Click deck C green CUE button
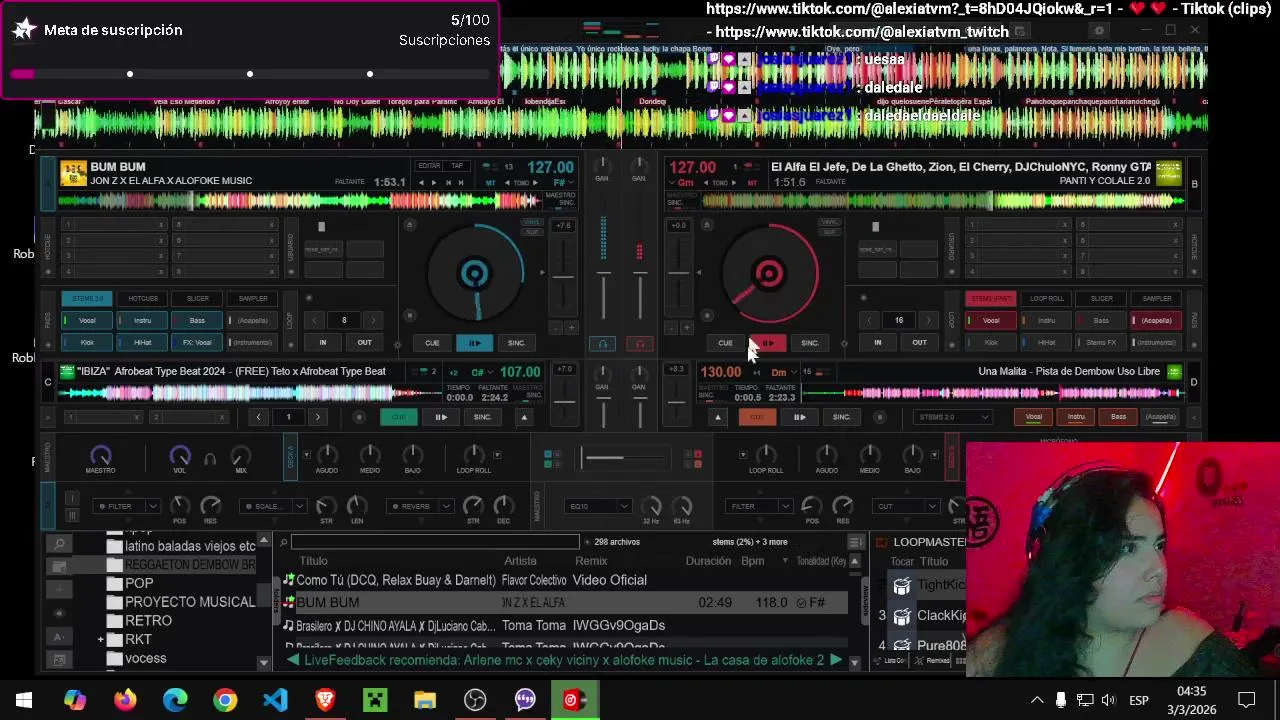The image size is (1280, 720). (x=398, y=417)
